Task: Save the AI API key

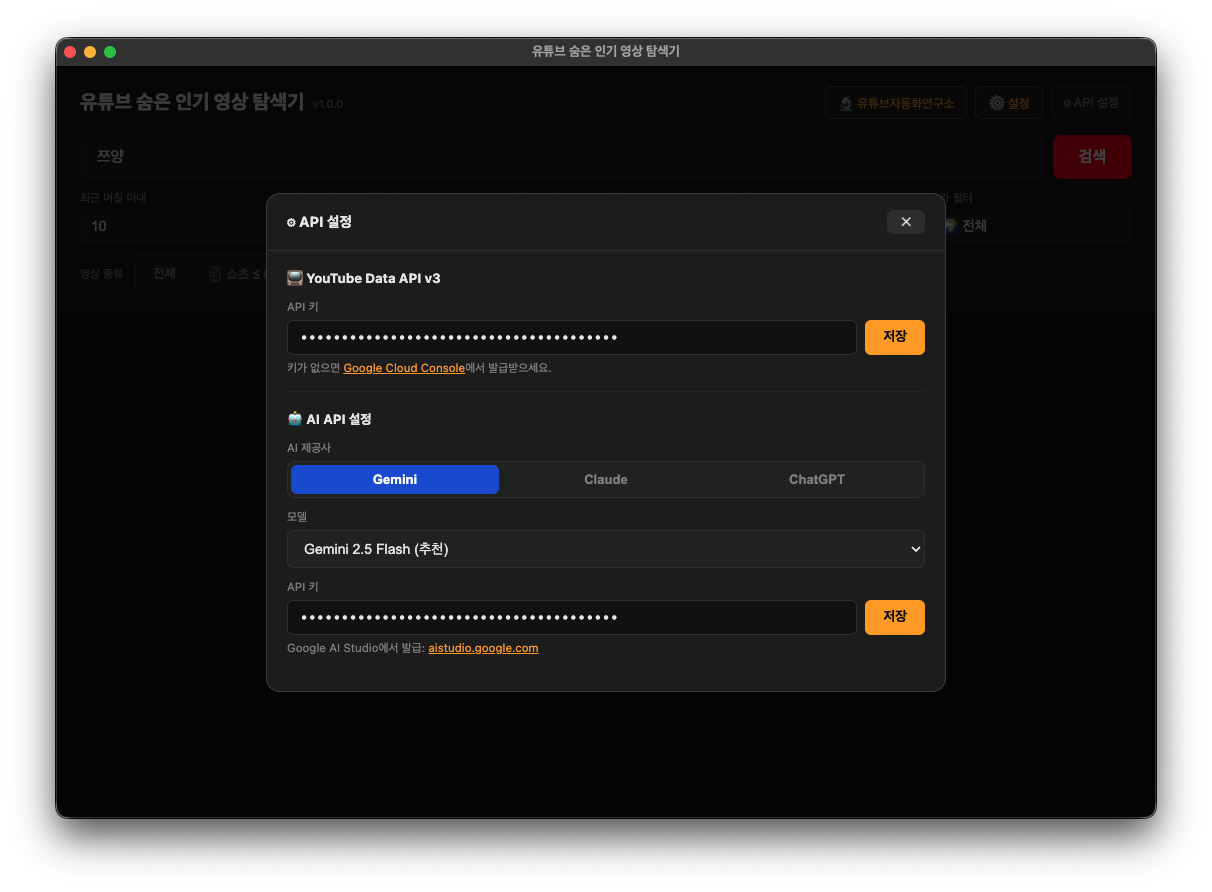Action: (894, 617)
